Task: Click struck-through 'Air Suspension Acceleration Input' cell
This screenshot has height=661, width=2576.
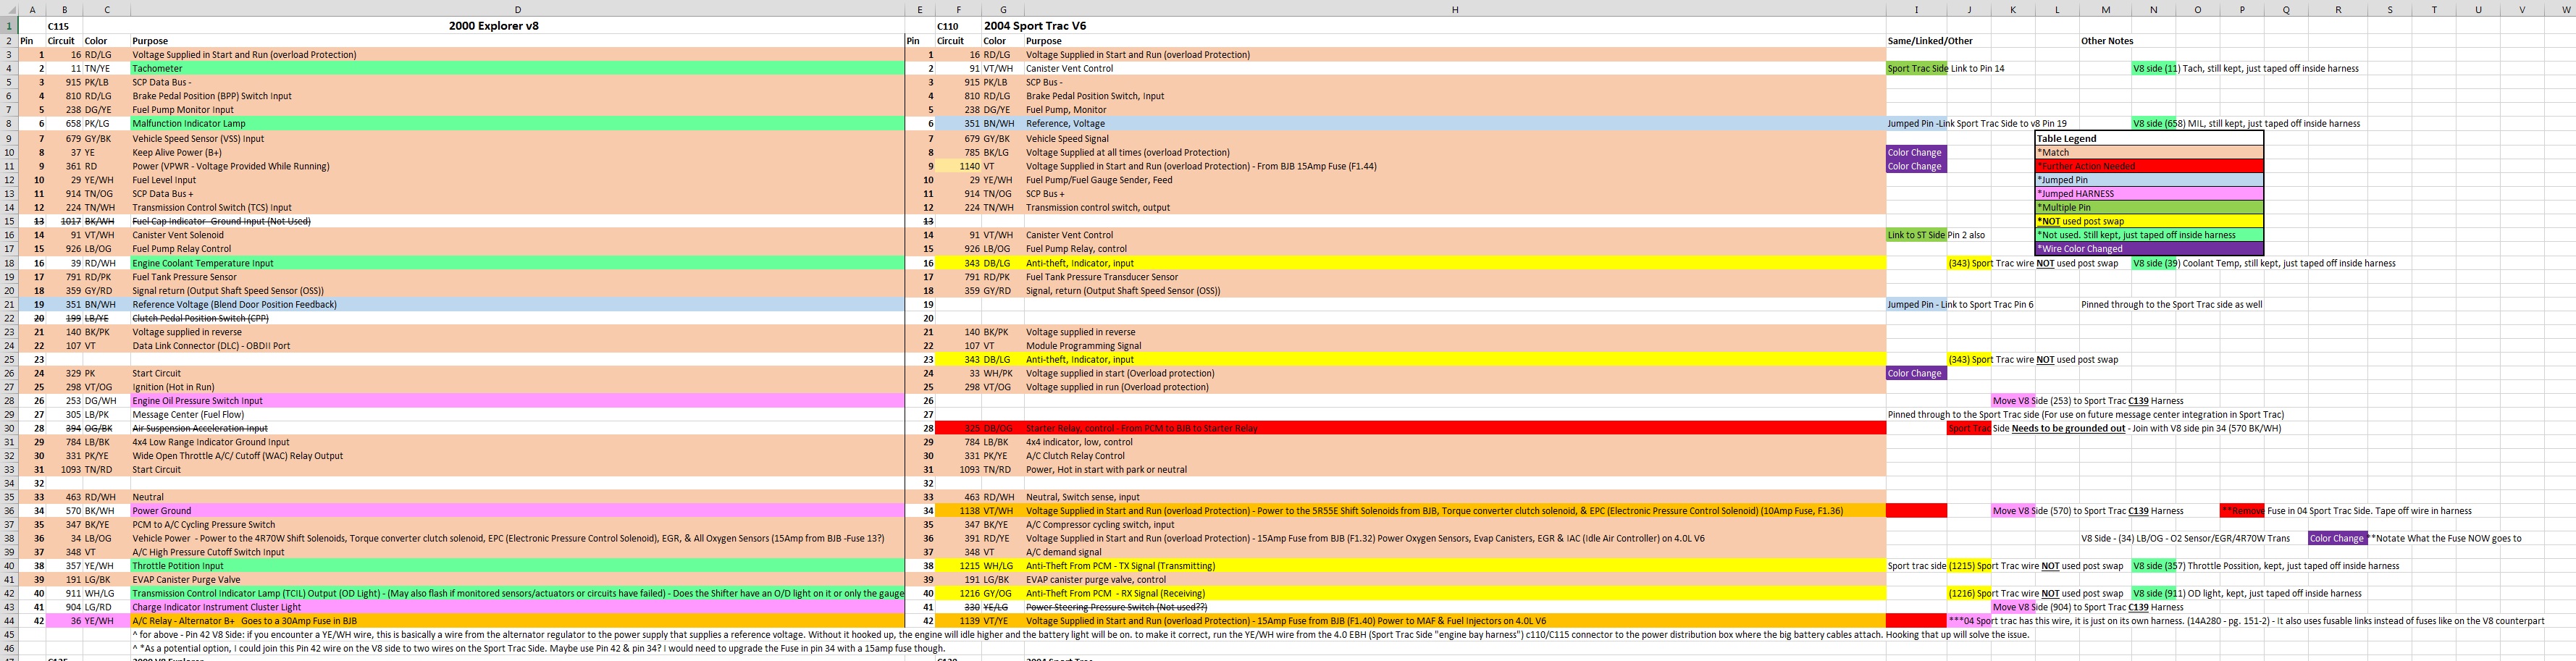Action: tap(517, 428)
